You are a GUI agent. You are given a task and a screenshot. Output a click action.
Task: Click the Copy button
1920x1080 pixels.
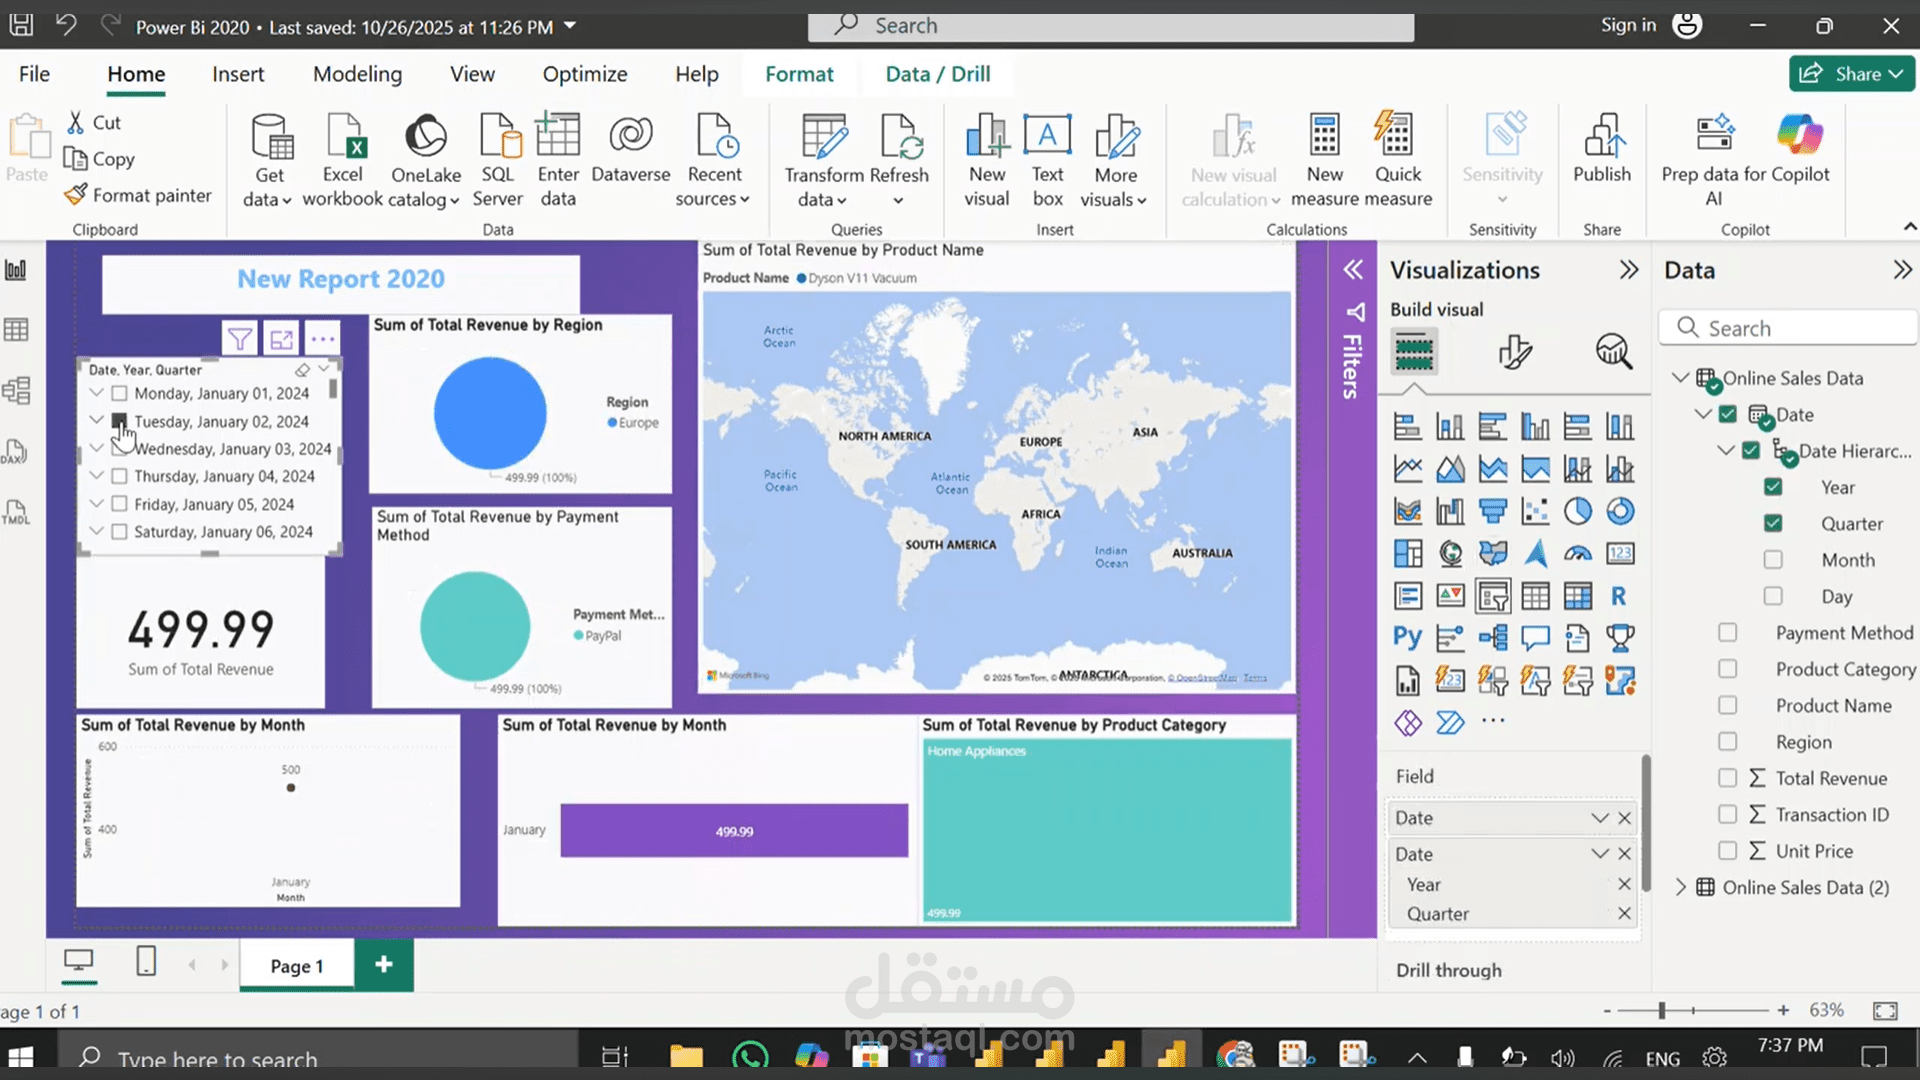coord(99,159)
